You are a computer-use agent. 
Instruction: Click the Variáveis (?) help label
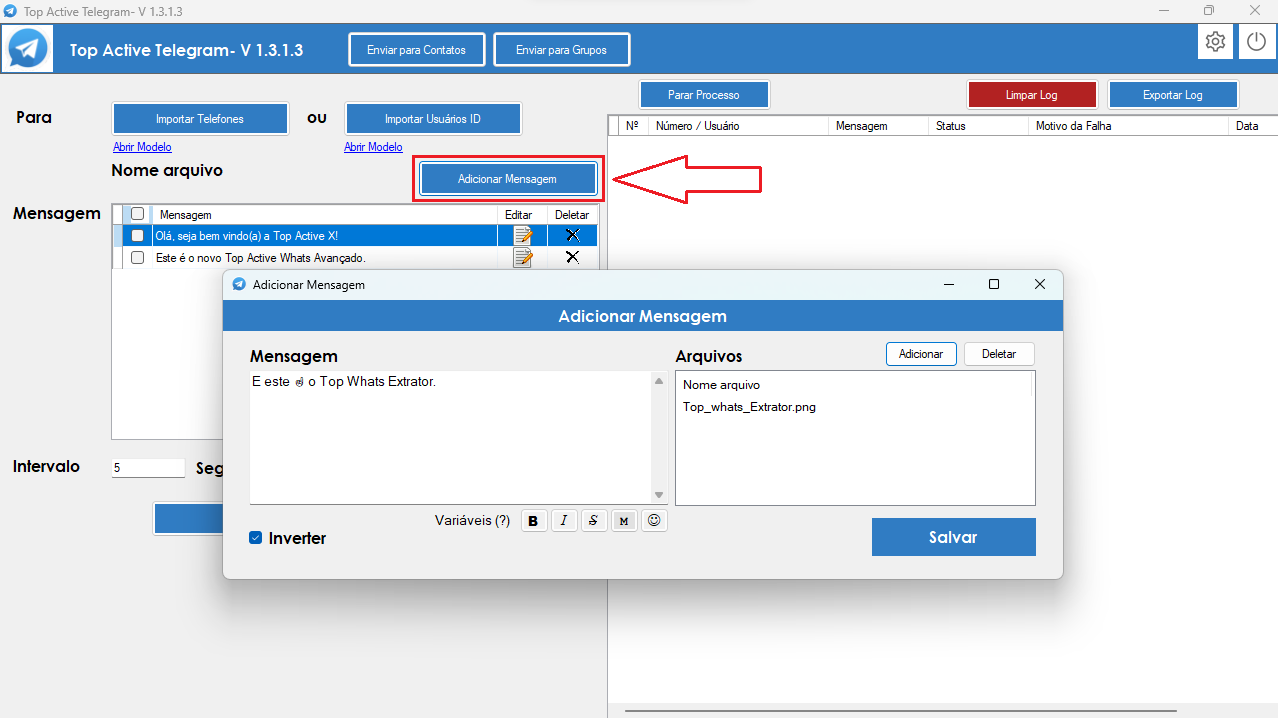472,521
